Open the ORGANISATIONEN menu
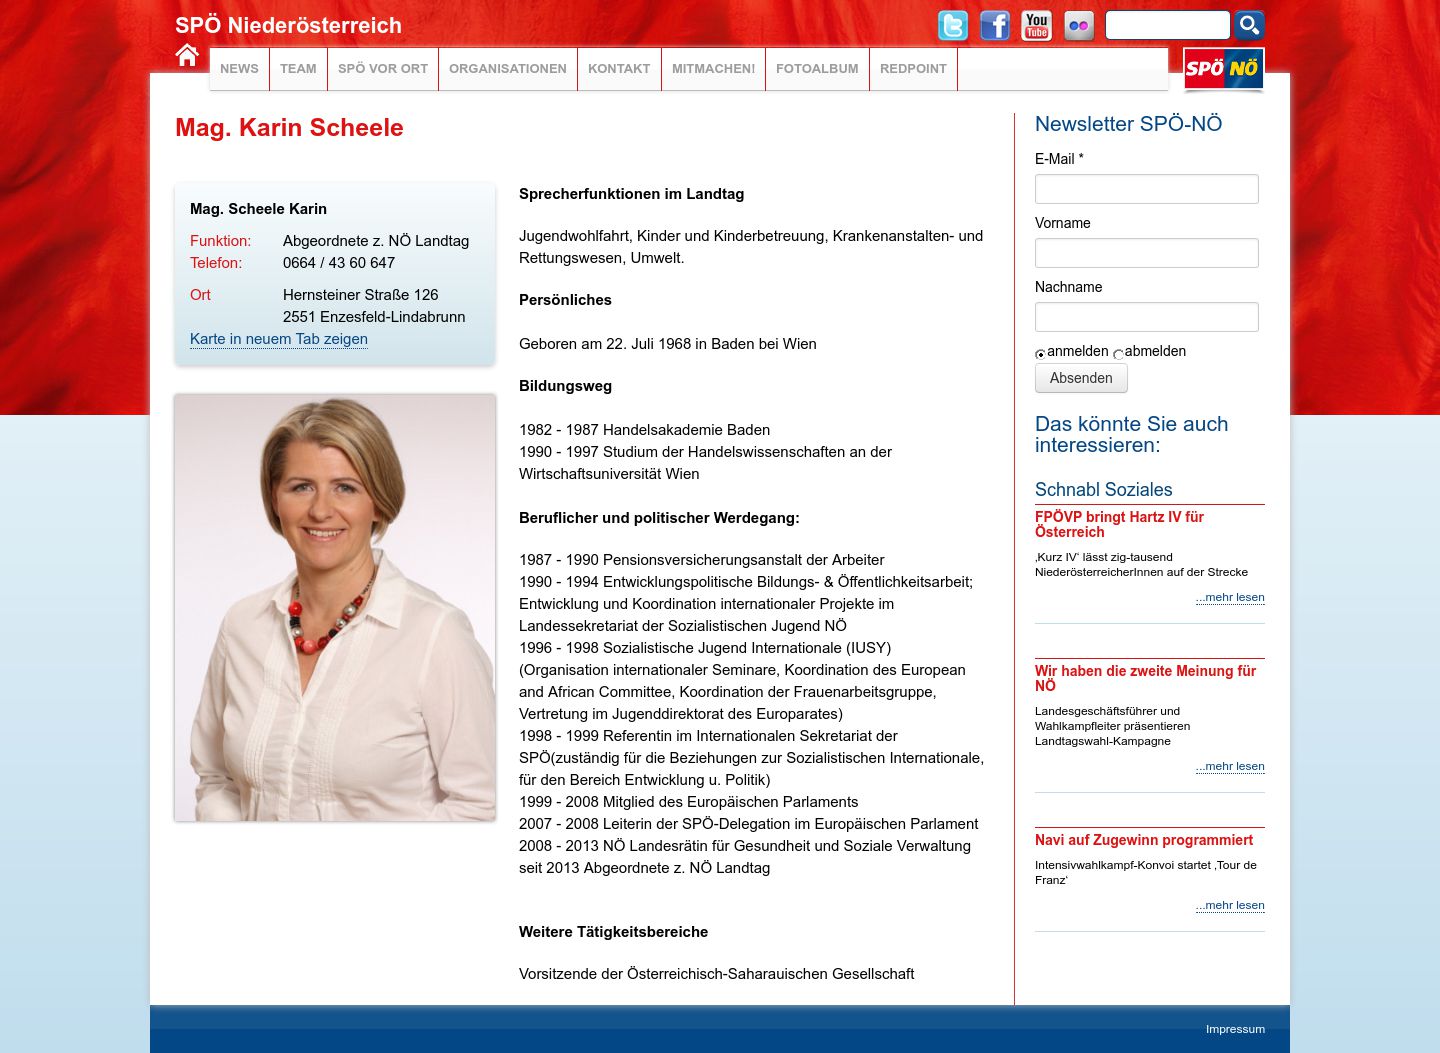The width and height of the screenshot is (1440, 1053). [x=508, y=69]
